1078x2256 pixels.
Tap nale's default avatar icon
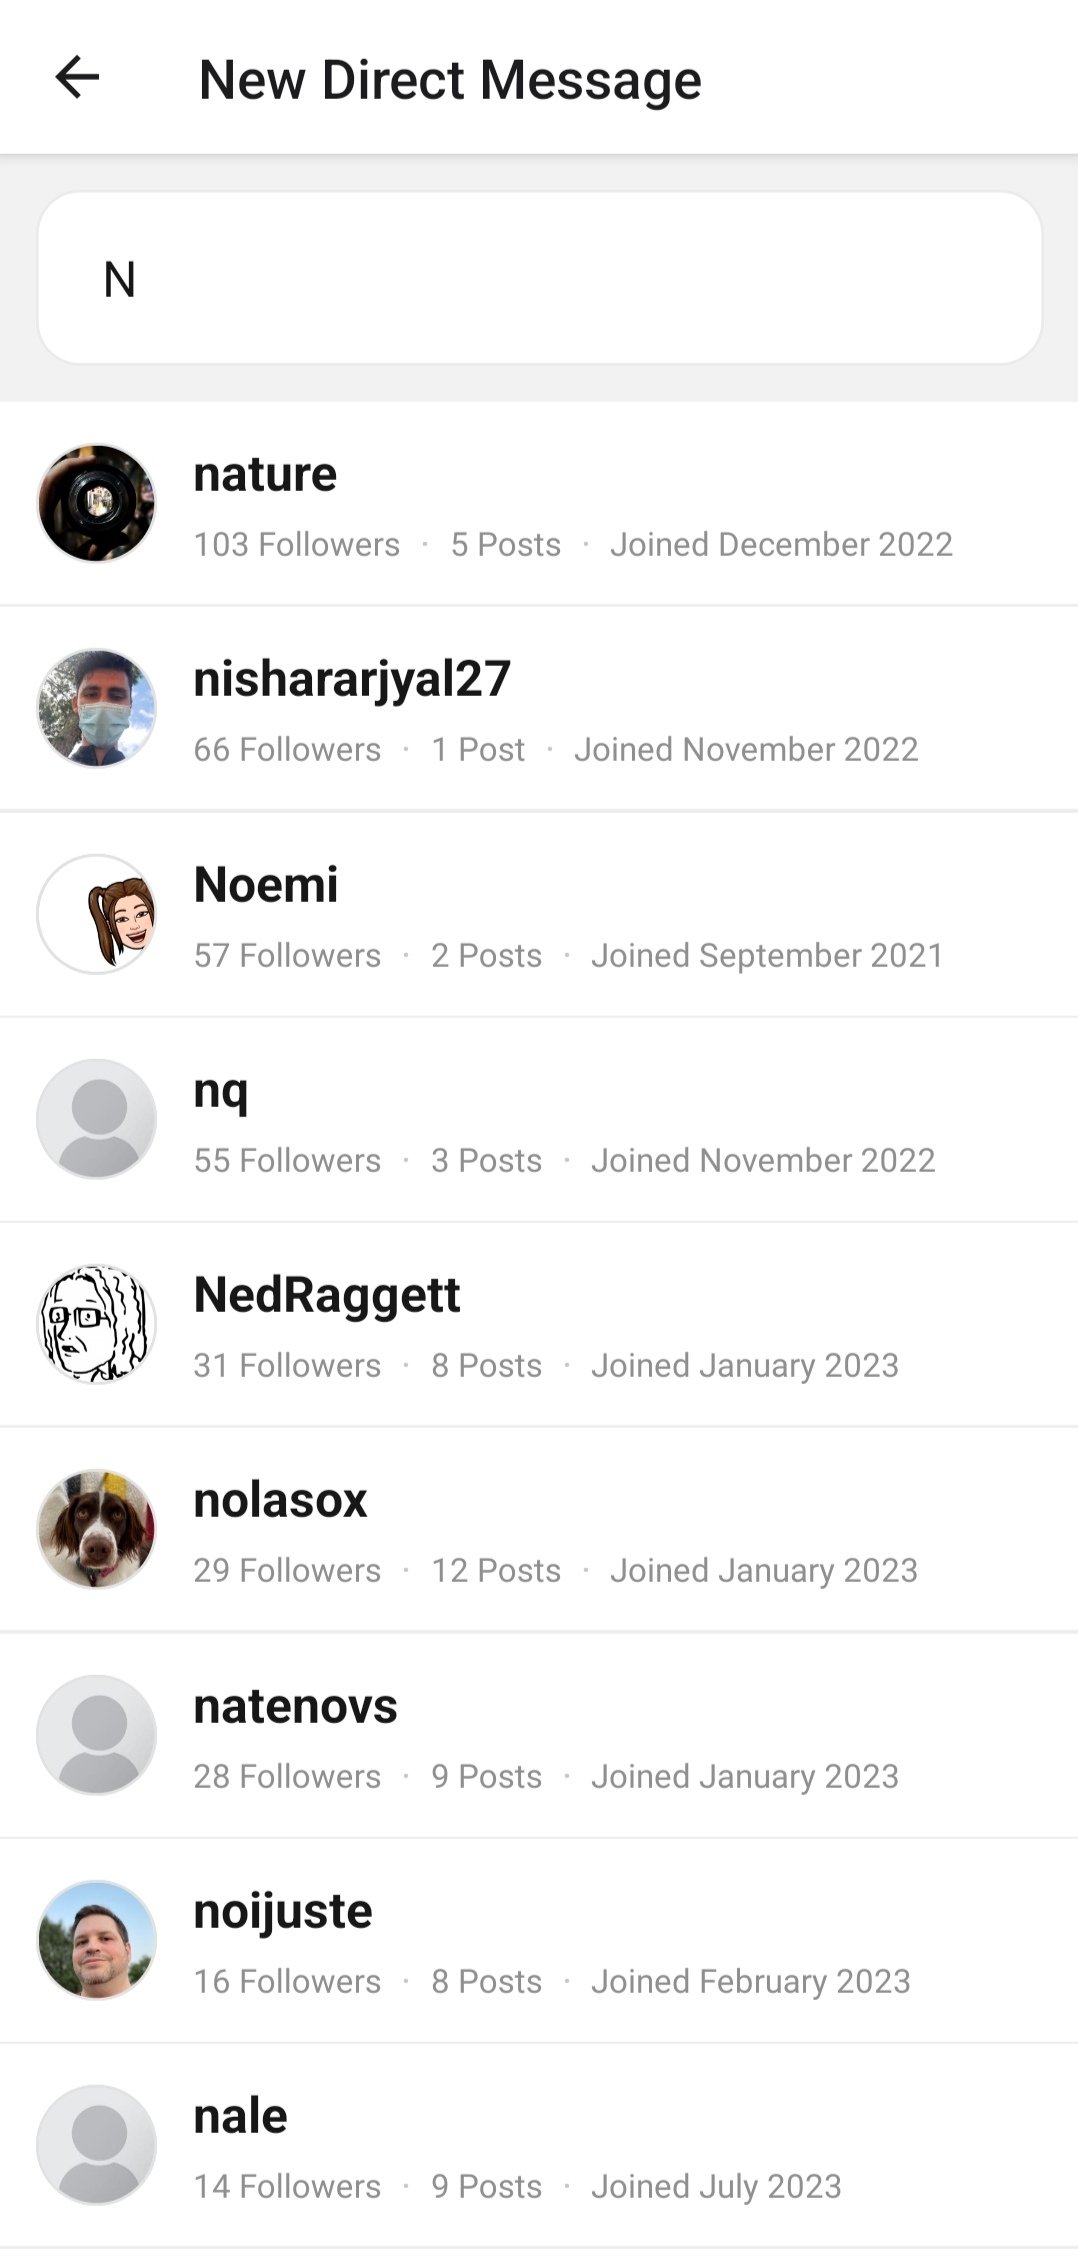(97, 2145)
